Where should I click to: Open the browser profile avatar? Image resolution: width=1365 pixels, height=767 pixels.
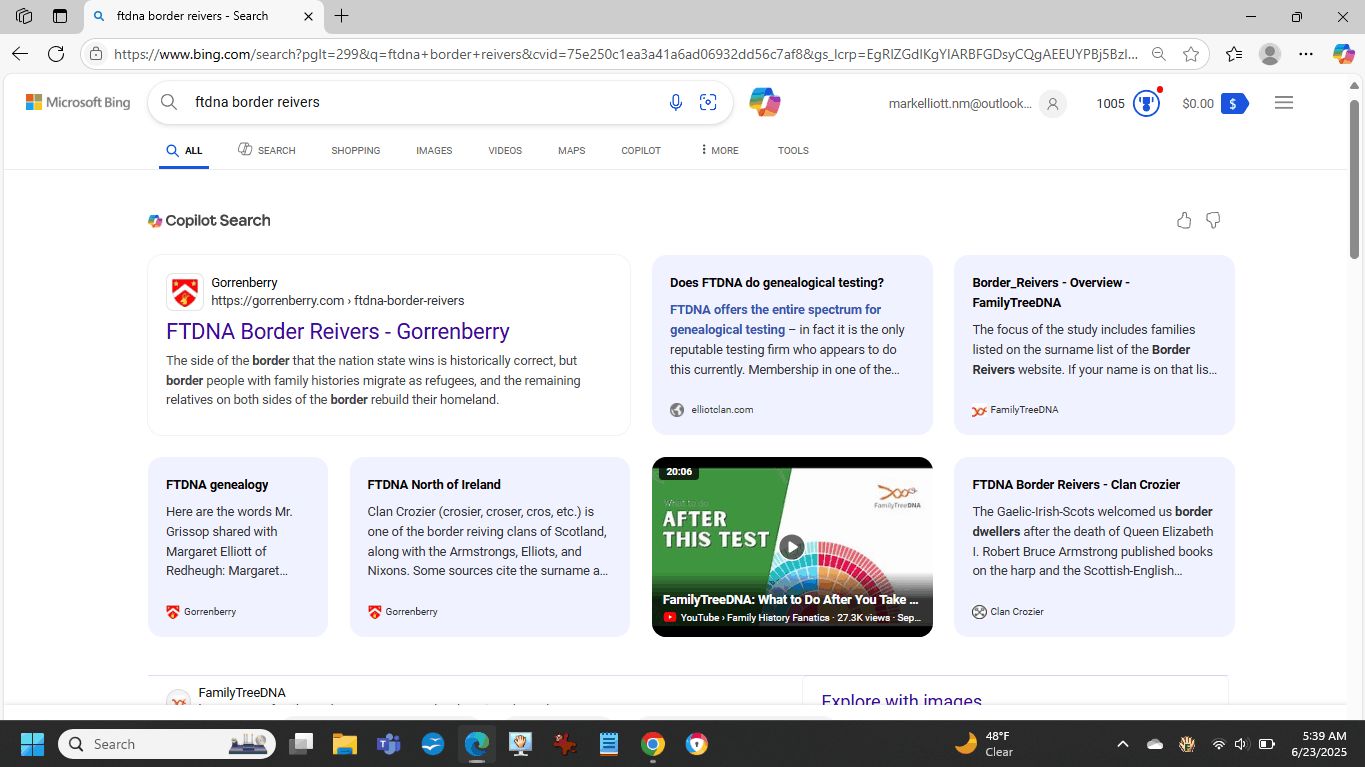(x=1270, y=54)
